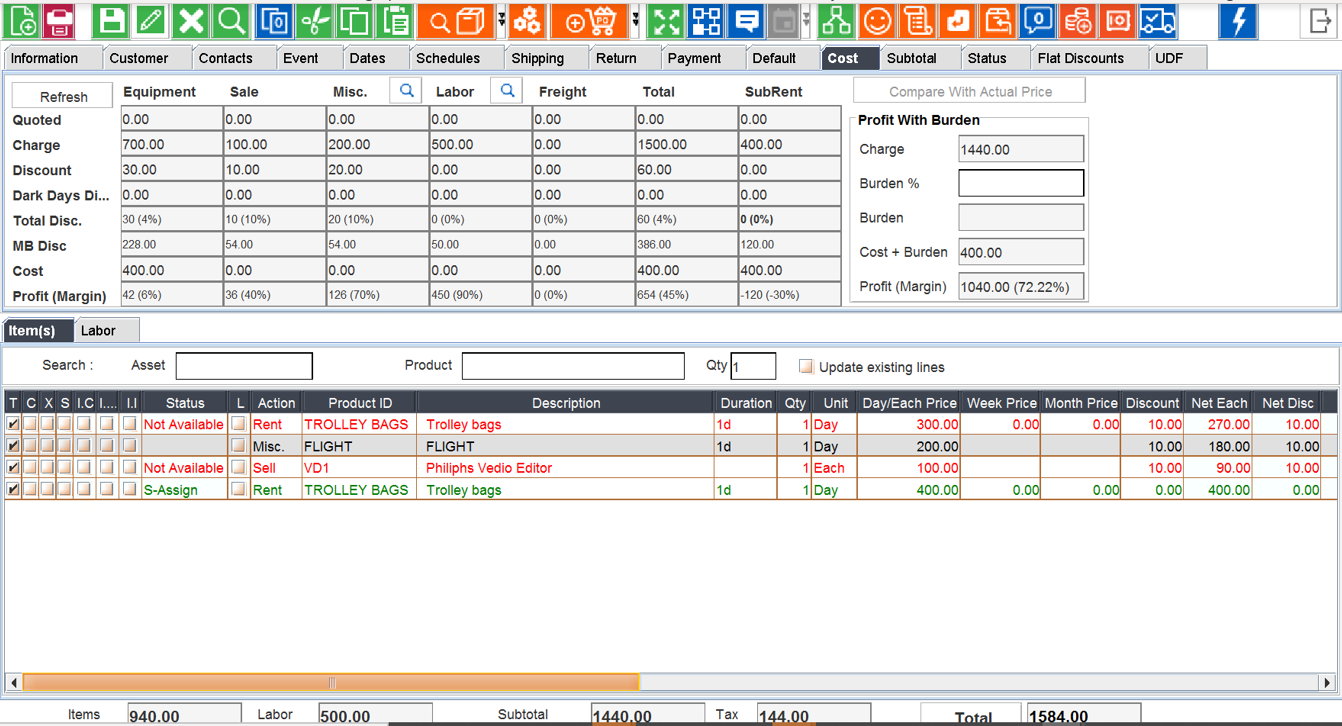Click the exit door icon

[x=1320, y=20]
